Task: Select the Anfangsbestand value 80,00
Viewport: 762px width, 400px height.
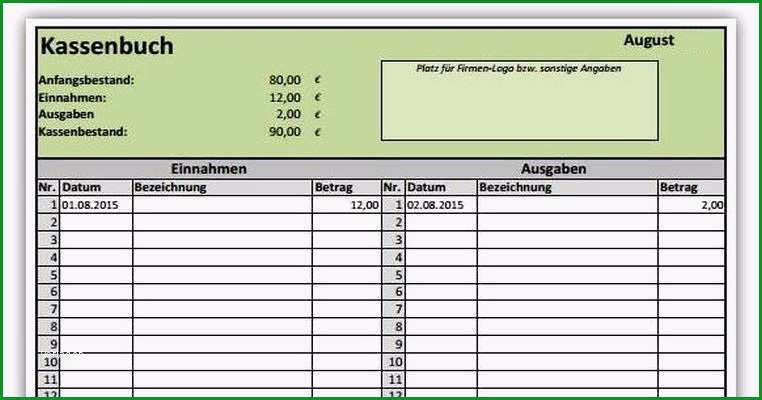Action: [285, 80]
